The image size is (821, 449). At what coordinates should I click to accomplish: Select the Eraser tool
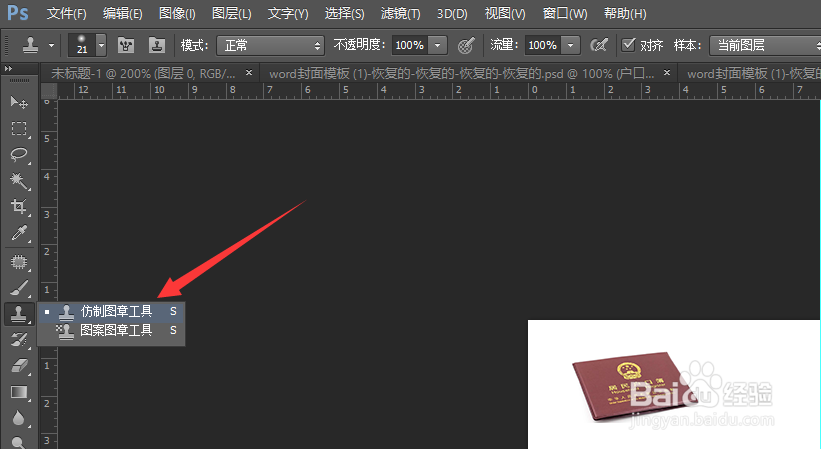click(19, 366)
